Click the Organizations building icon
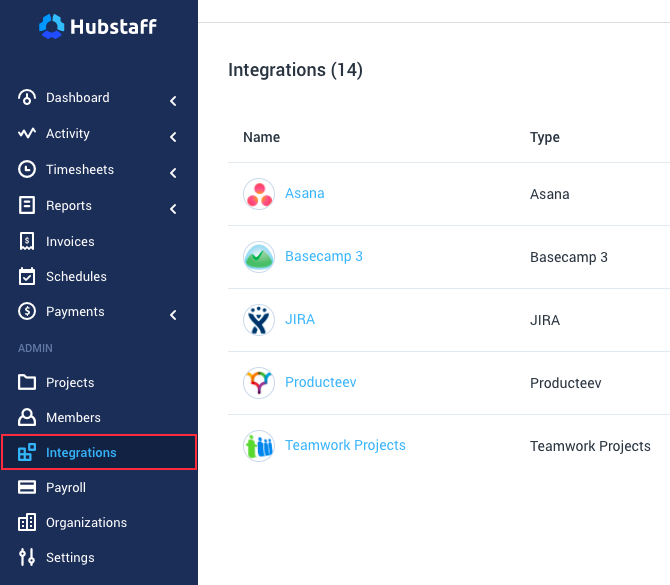 27,522
